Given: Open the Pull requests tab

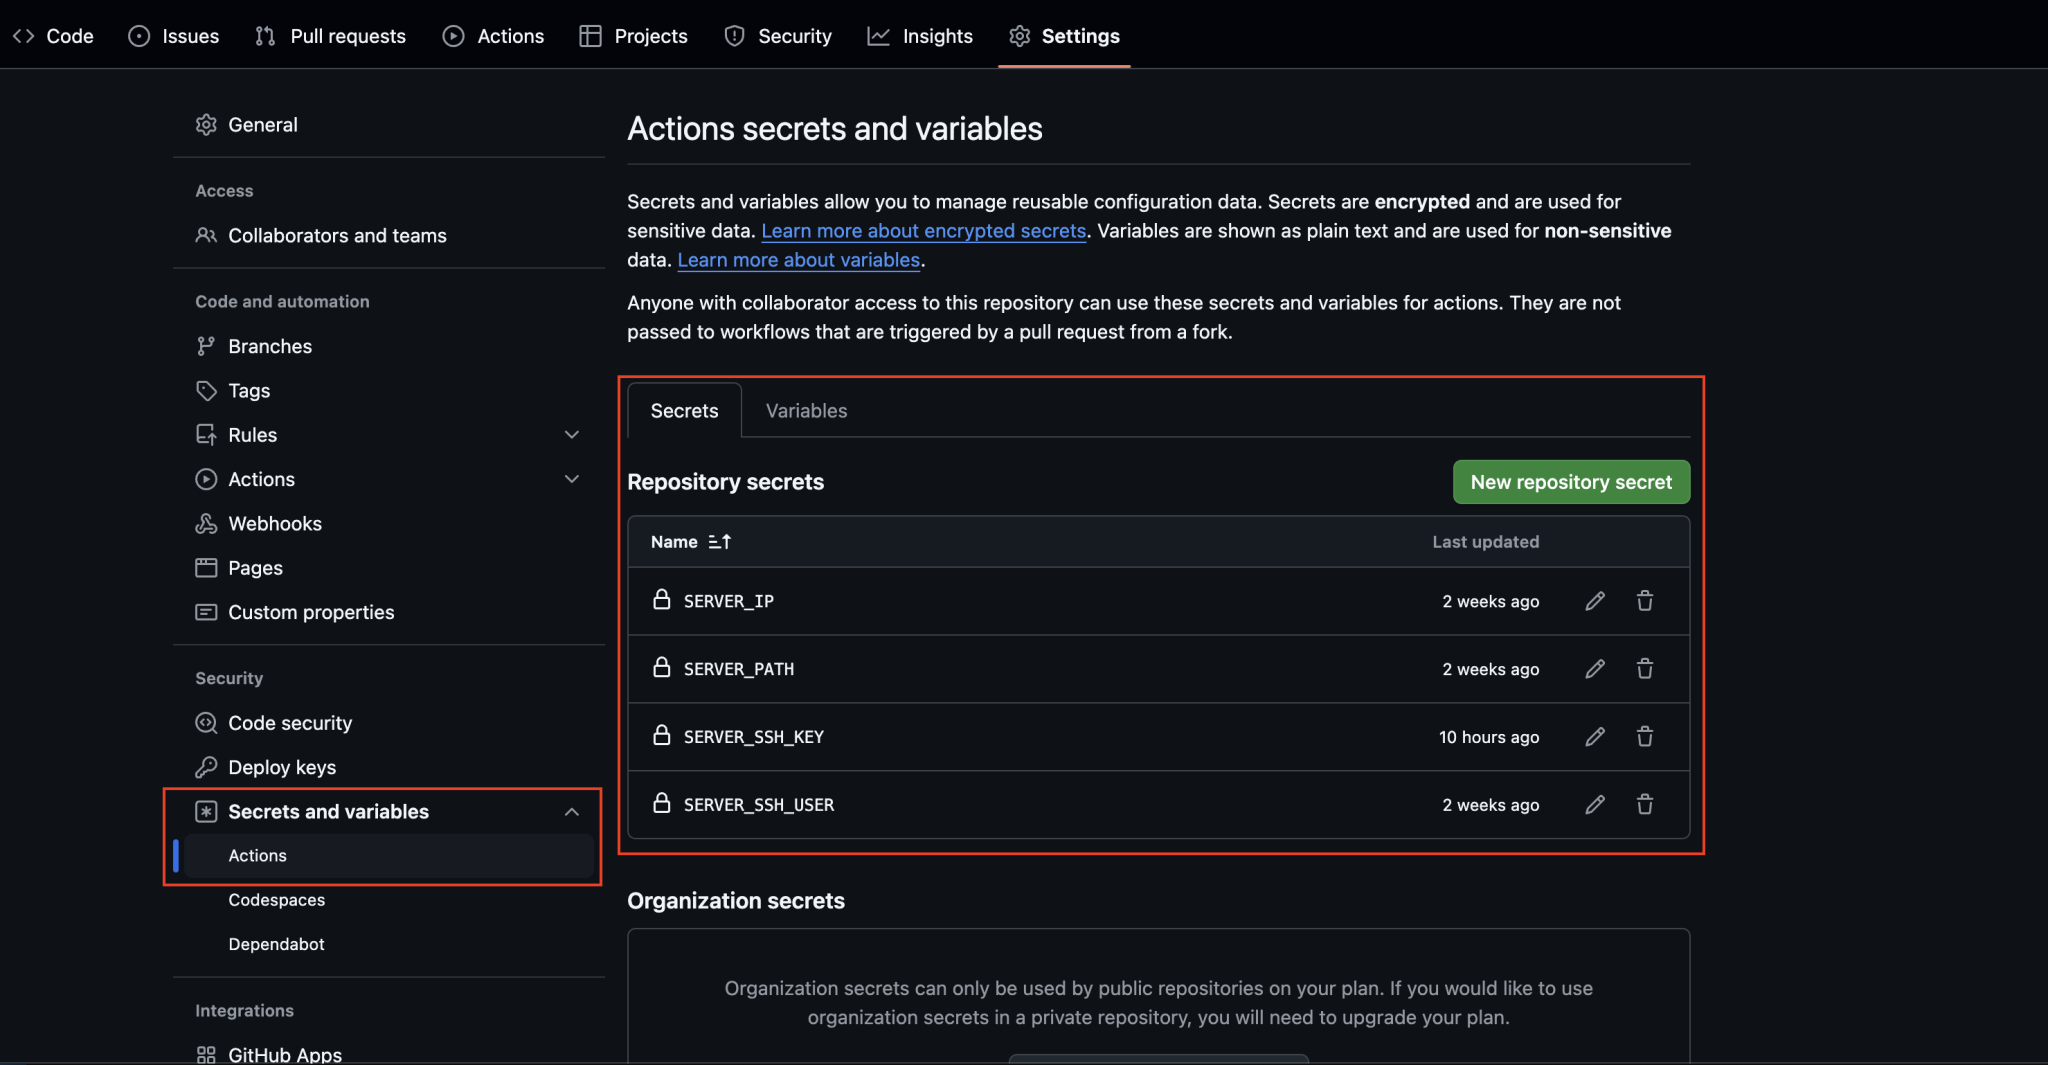Looking at the screenshot, I should 330,35.
